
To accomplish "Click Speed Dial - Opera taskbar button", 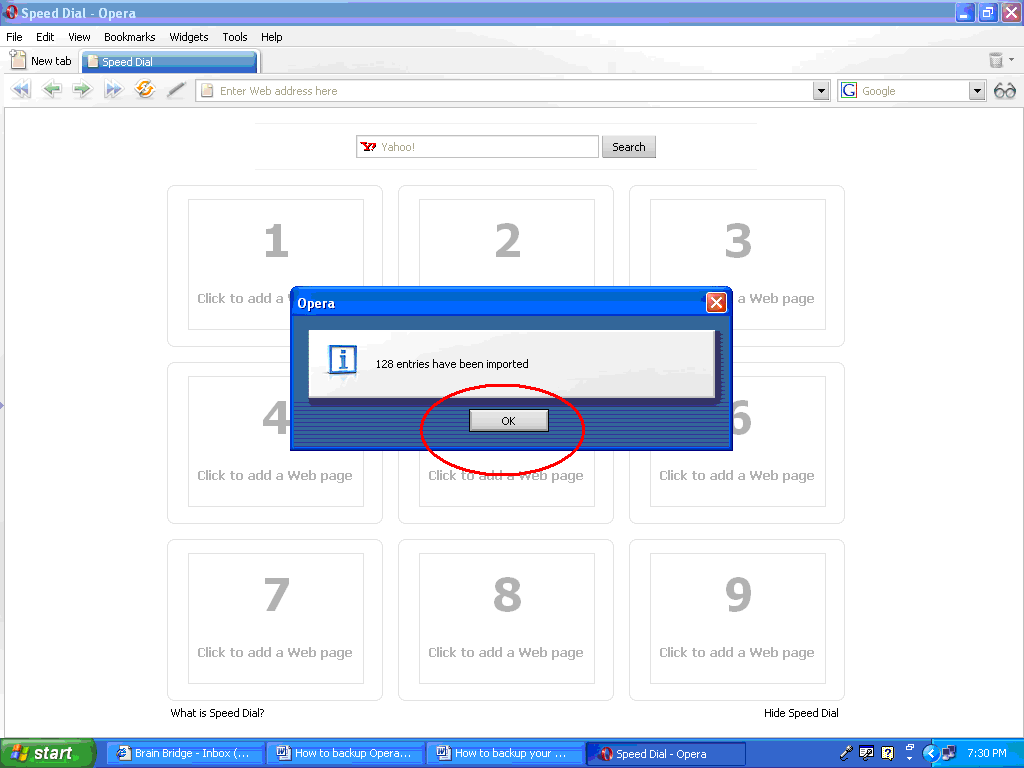I will [x=667, y=753].
